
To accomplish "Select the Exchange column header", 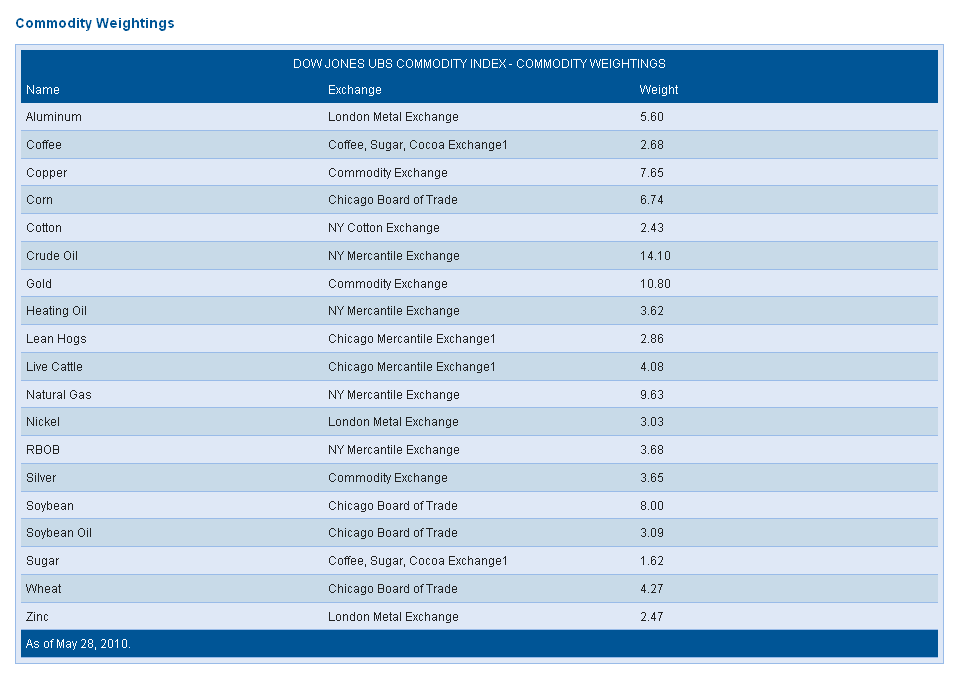I will 355,90.
